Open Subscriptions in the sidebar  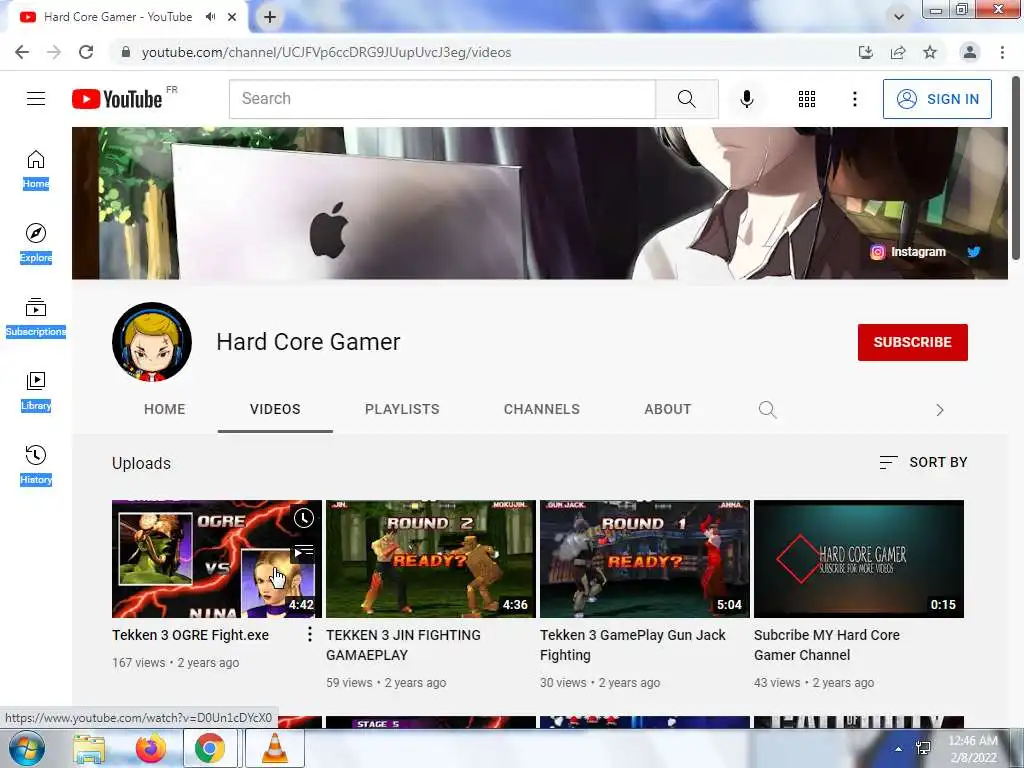[36, 317]
